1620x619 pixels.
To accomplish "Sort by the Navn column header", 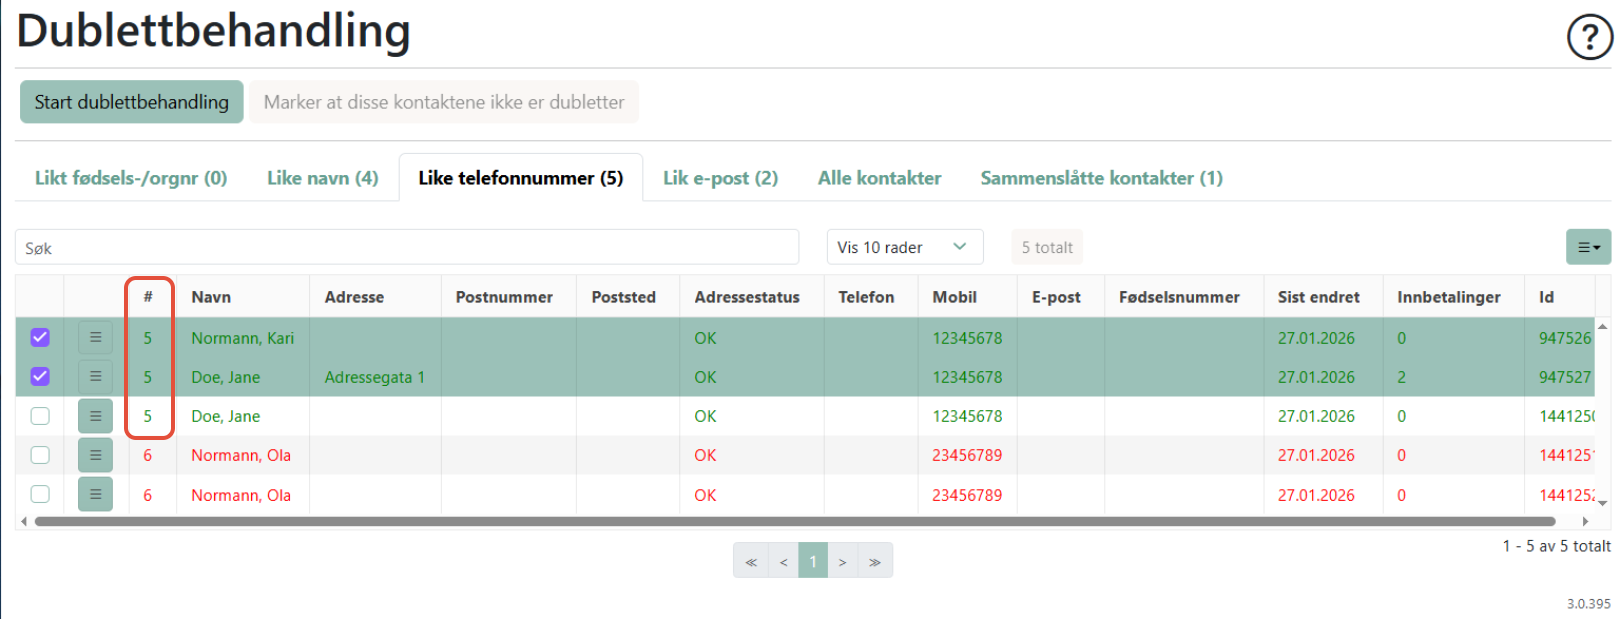I will point(211,297).
